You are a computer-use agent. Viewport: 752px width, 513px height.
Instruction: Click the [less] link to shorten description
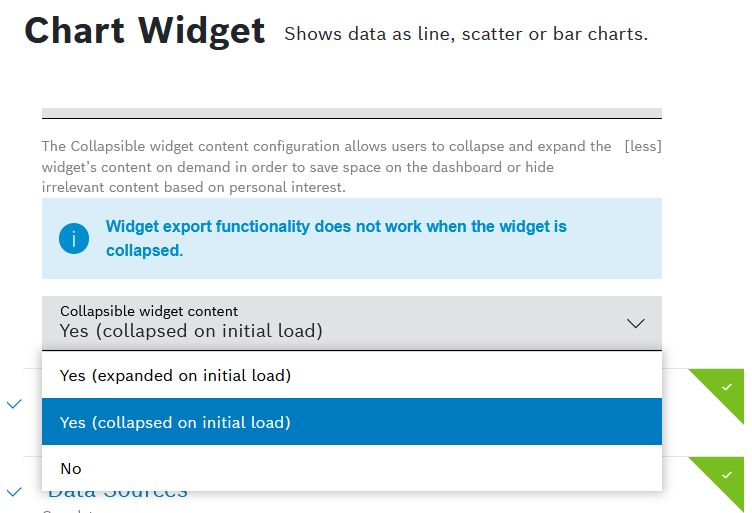pyautogui.click(x=643, y=146)
